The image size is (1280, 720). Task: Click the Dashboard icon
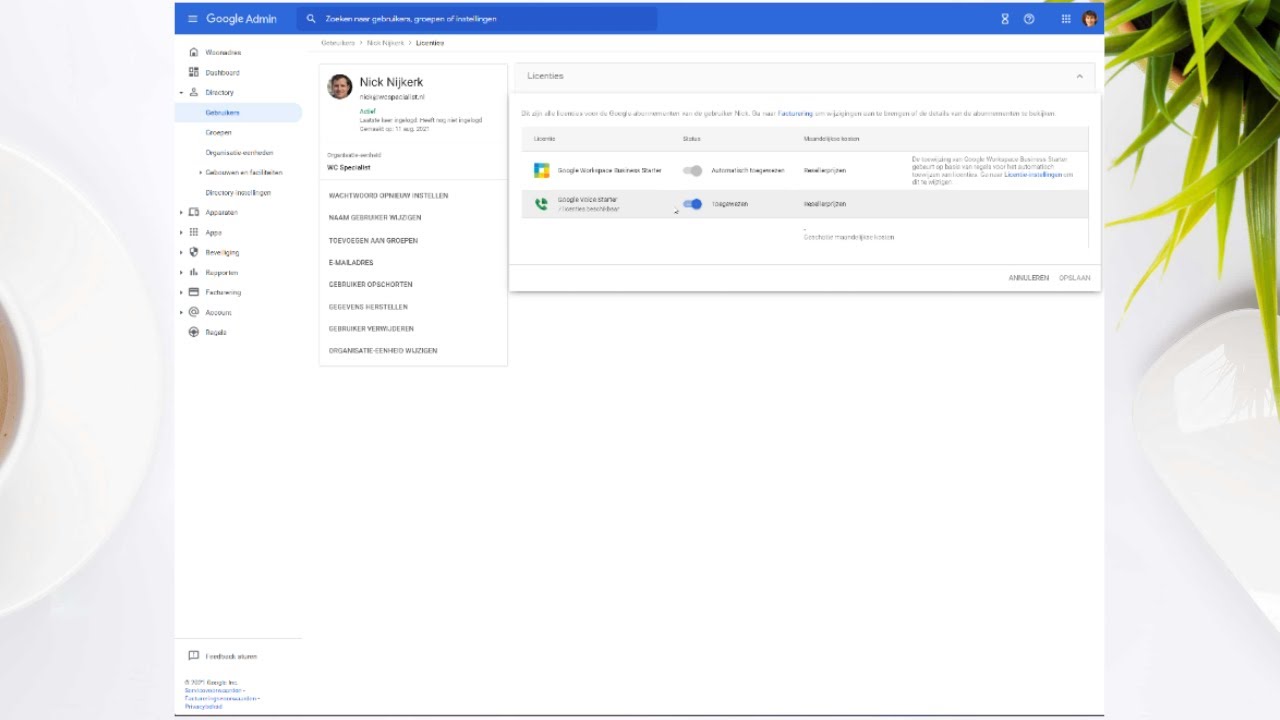tap(194, 72)
